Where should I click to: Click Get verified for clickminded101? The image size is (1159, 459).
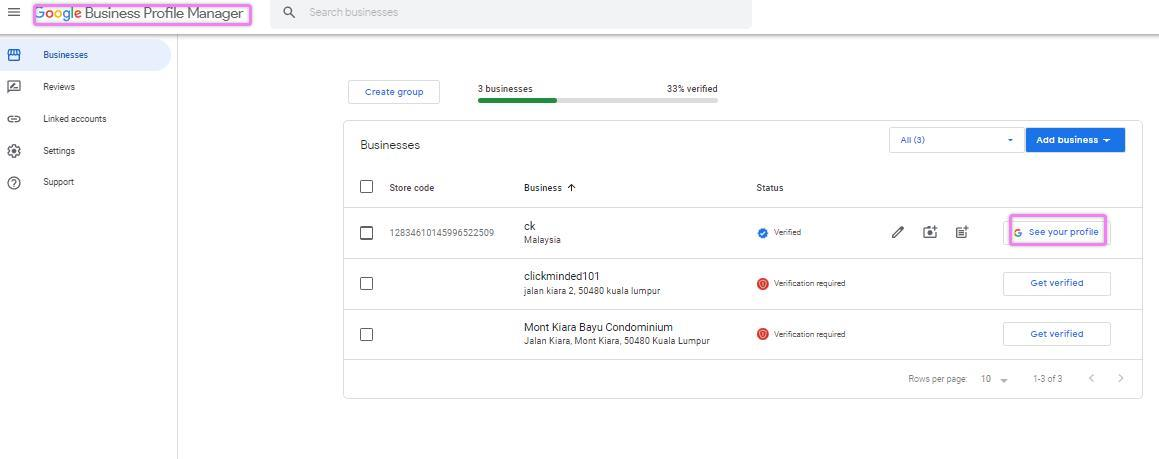coord(1056,283)
